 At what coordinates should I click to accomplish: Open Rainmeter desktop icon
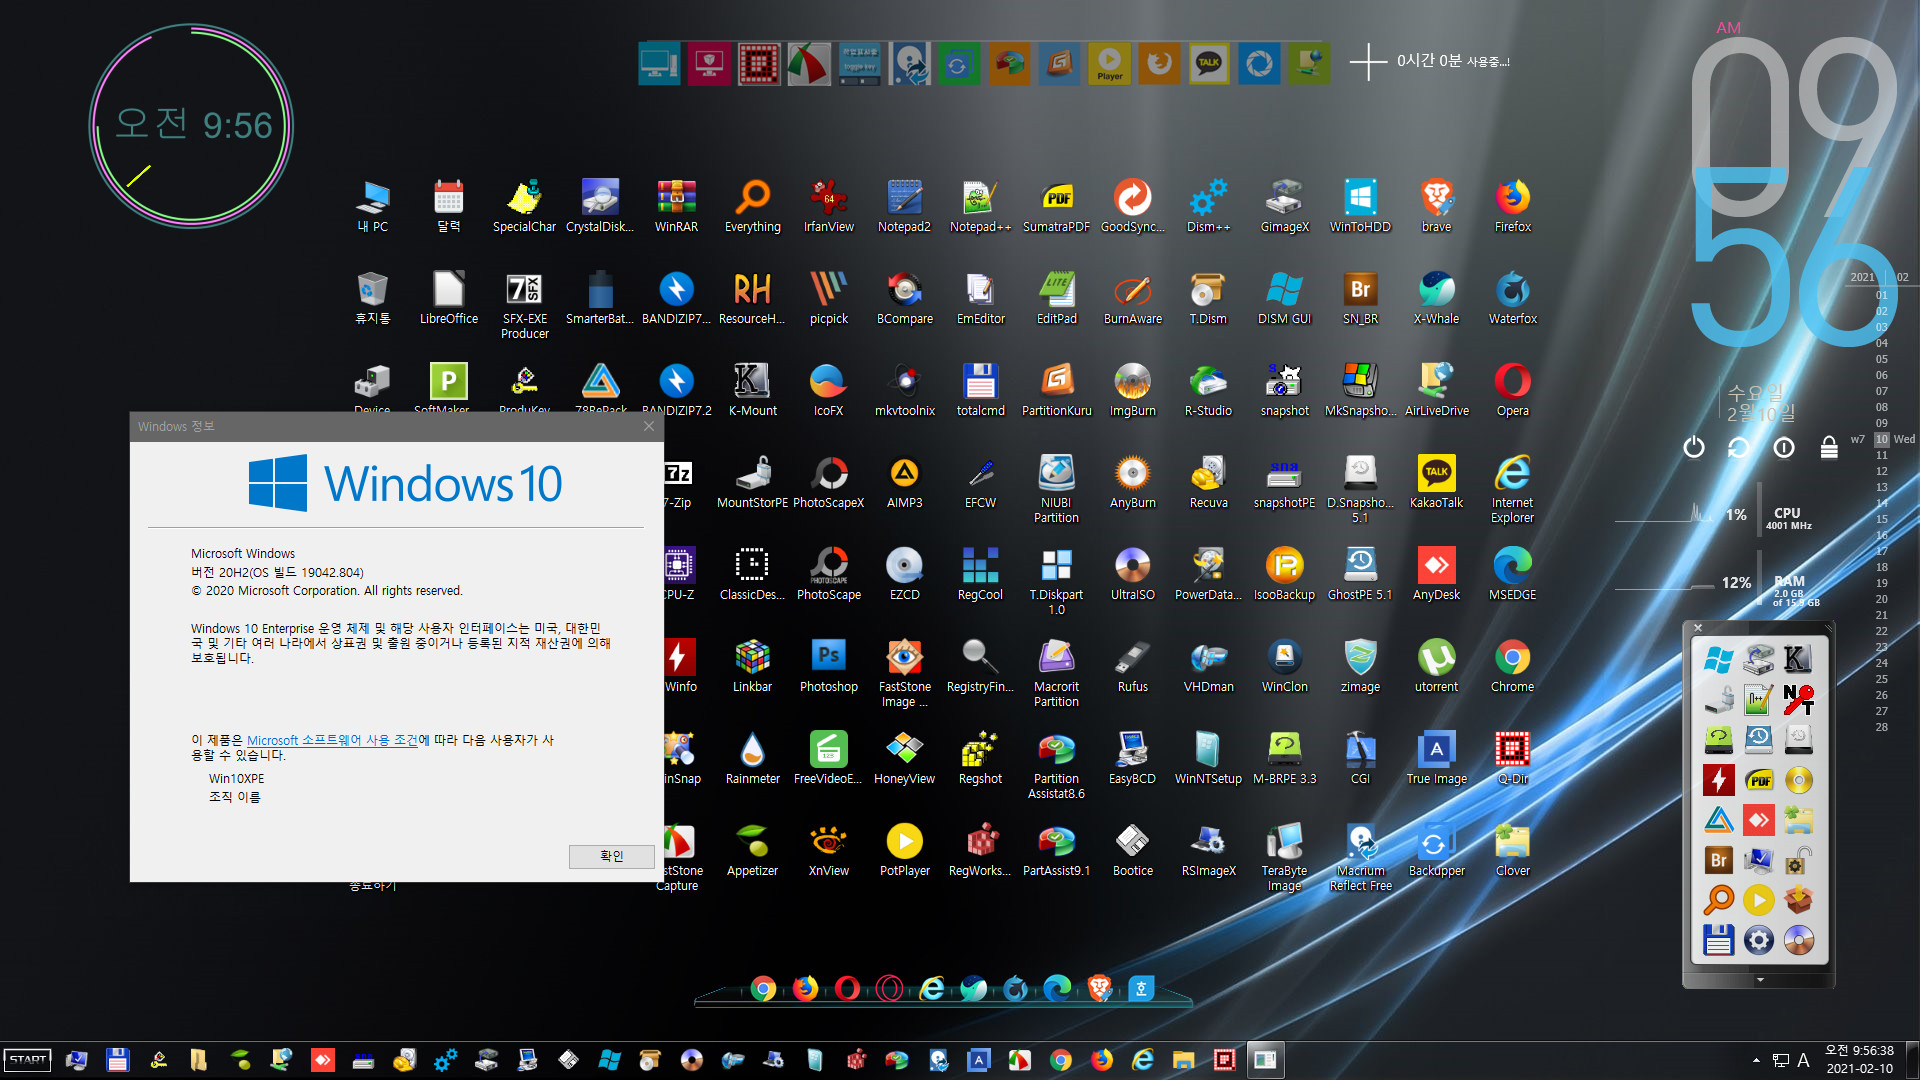pyautogui.click(x=752, y=758)
